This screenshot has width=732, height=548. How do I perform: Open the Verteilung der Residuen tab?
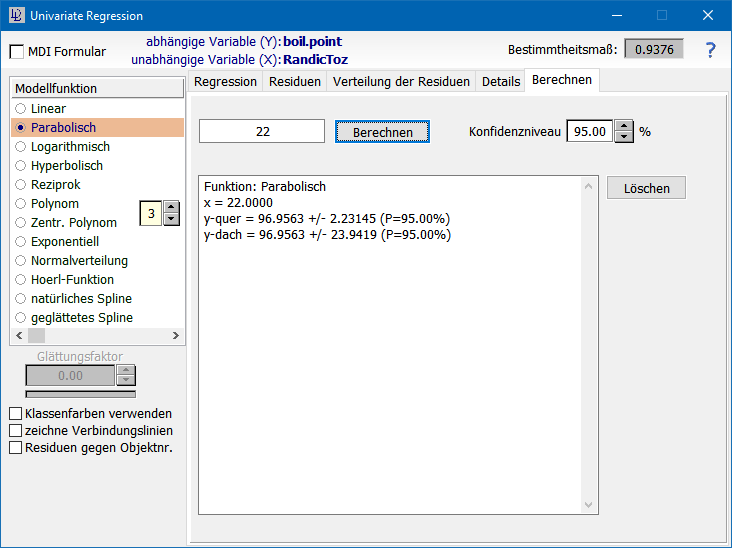(x=401, y=82)
